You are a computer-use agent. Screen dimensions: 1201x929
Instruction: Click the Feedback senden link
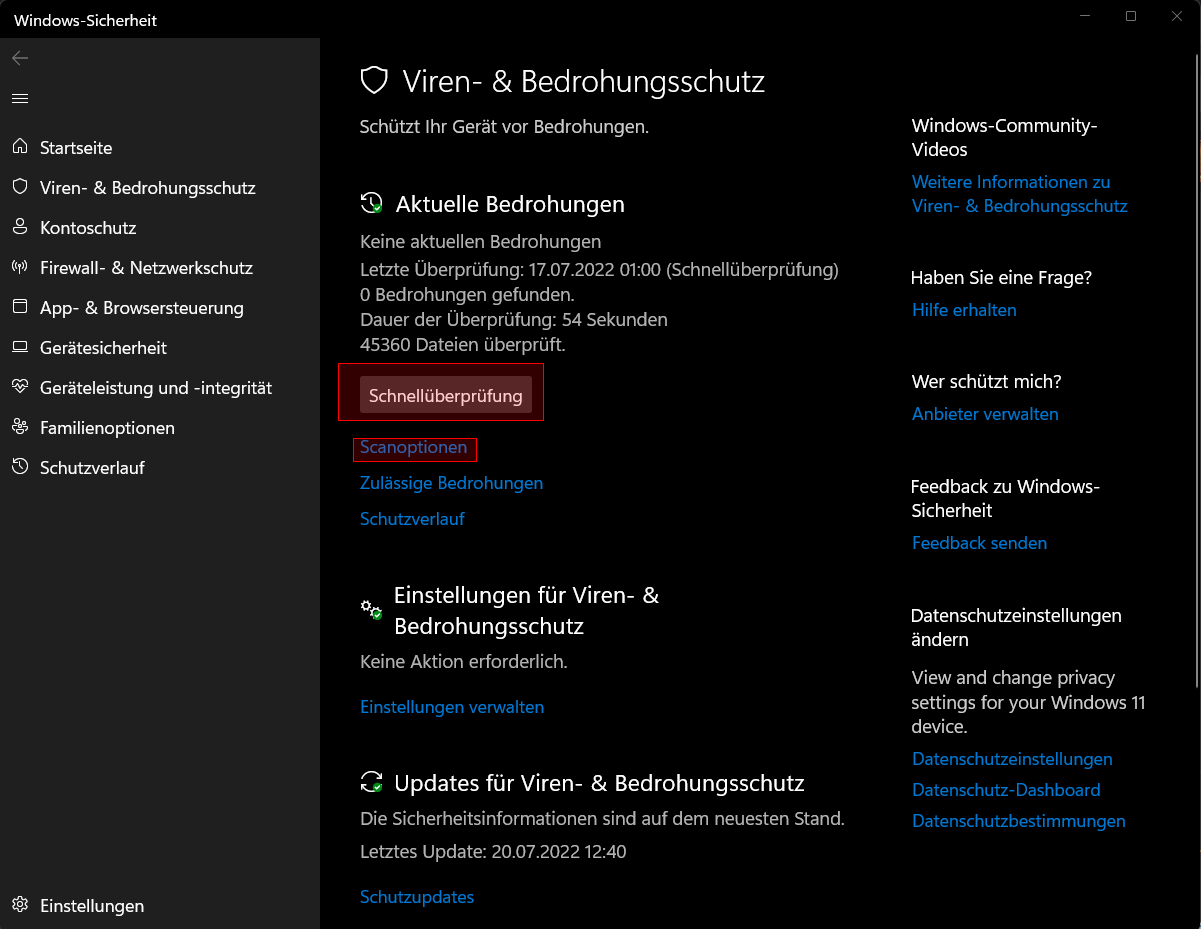tap(979, 543)
